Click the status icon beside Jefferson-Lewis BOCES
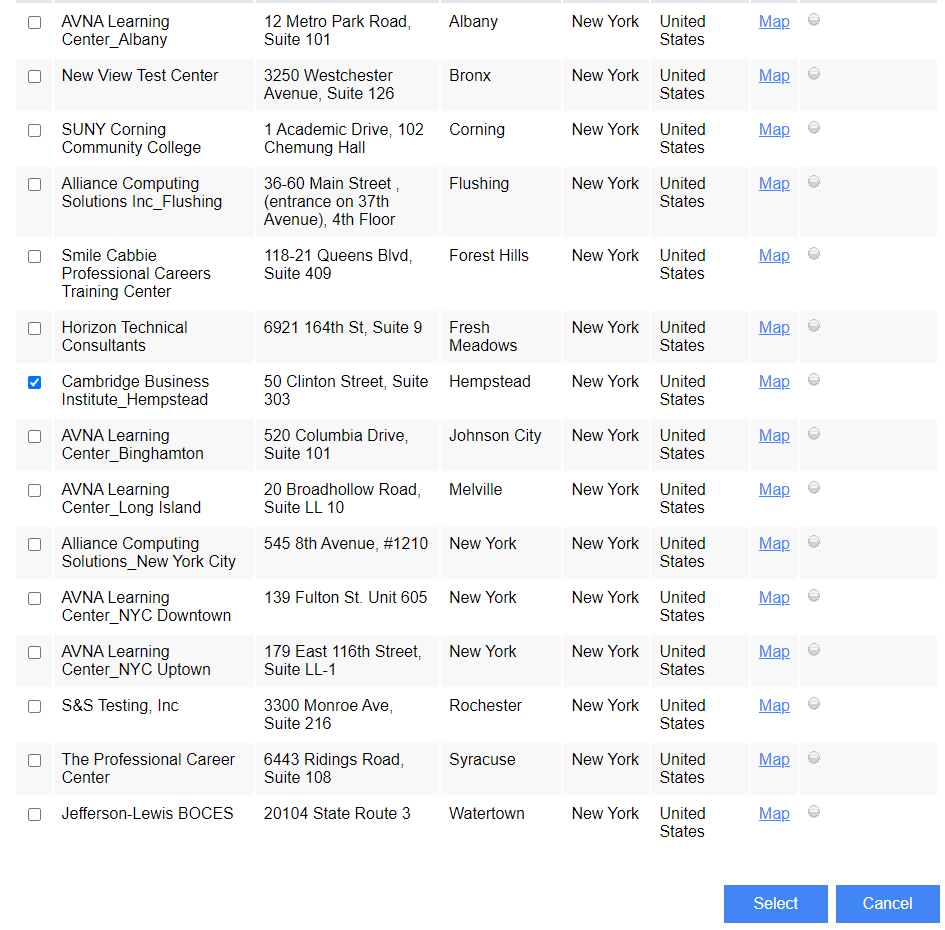Screen dimensions: 945x930 pos(814,810)
